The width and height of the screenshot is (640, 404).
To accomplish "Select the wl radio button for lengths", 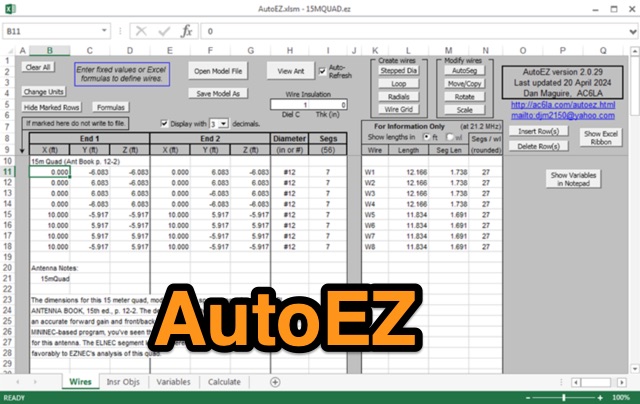I will click(450, 137).
